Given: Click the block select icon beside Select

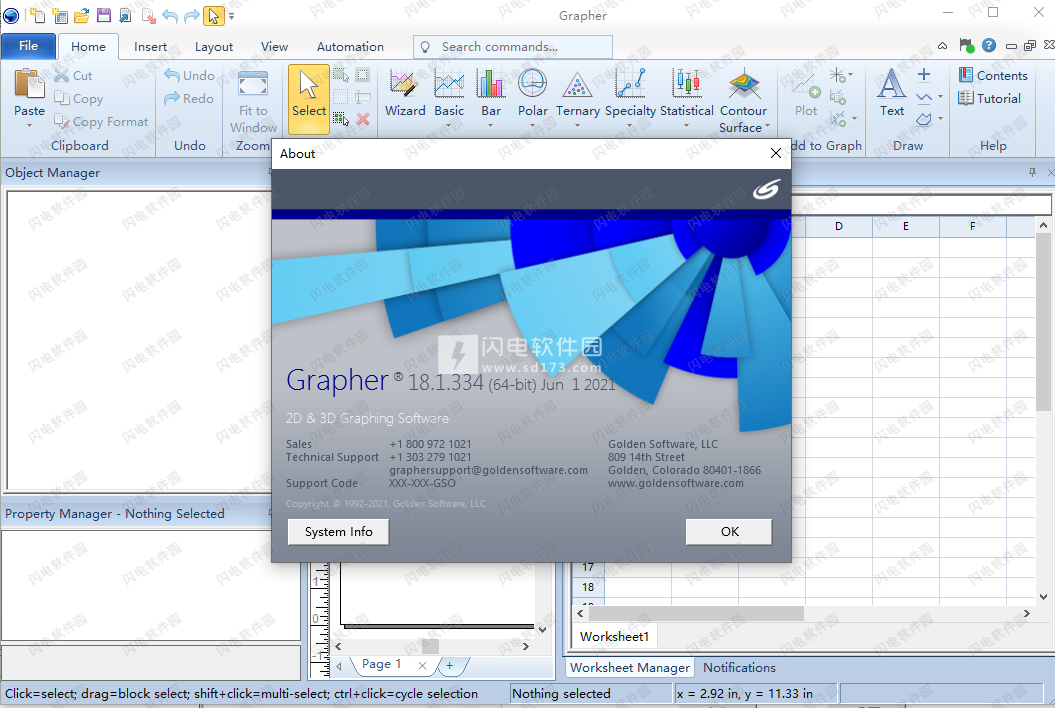Looking at the screenshot, I should (340, 75).
